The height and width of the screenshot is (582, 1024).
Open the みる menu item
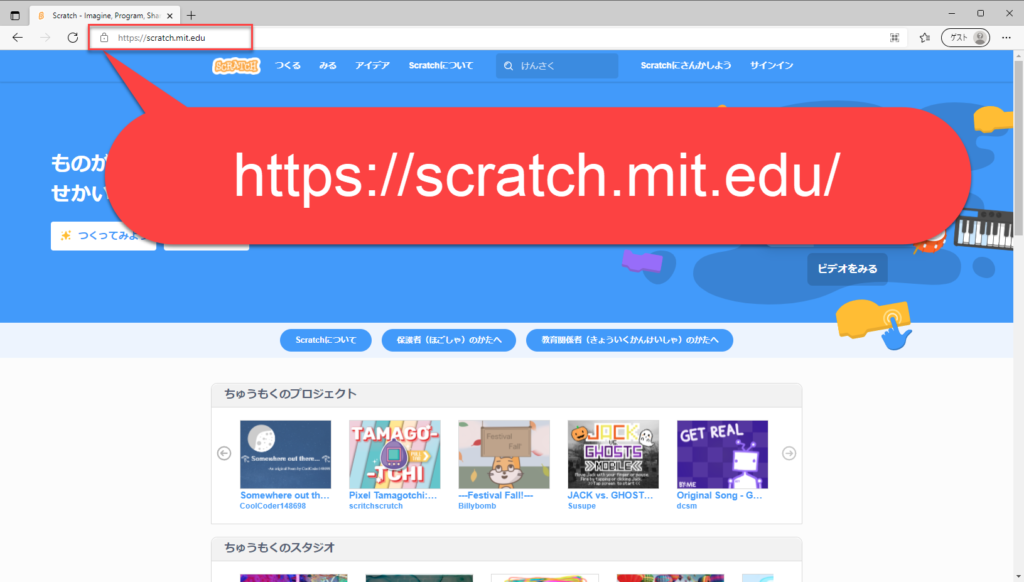328,66
